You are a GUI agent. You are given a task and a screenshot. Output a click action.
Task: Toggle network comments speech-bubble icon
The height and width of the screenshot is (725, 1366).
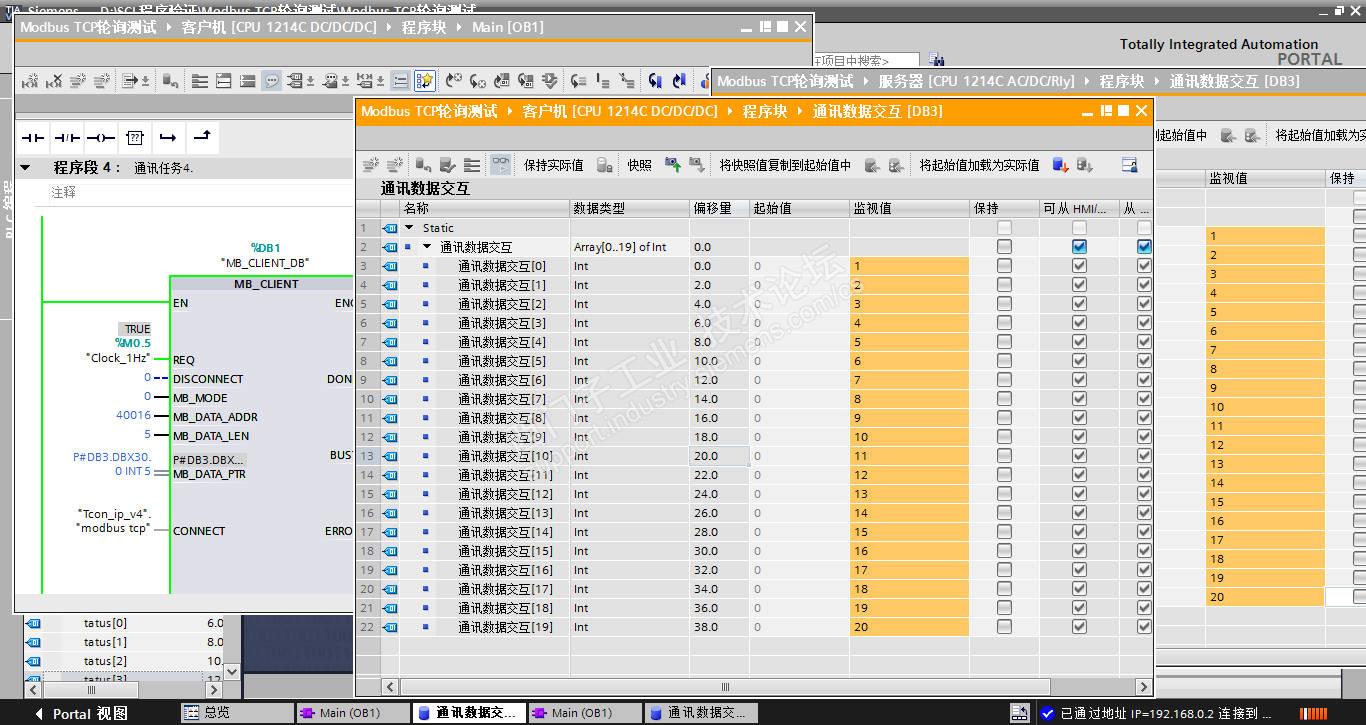point(271,81)
